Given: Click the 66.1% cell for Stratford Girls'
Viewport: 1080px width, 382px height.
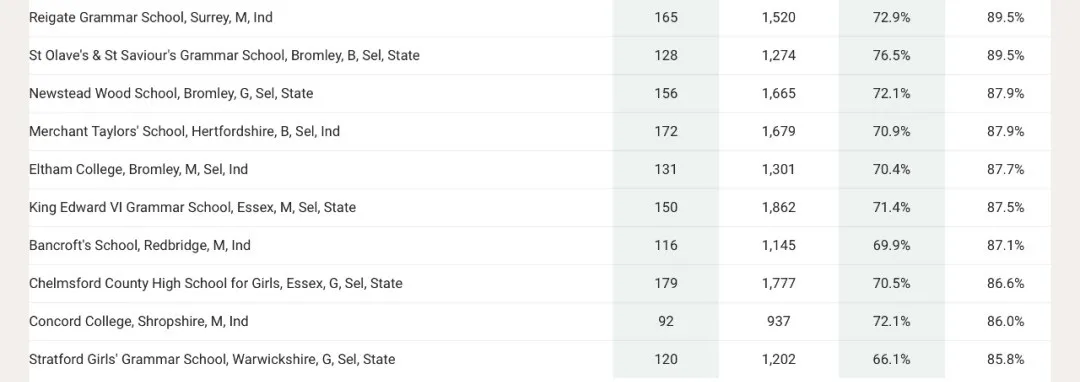Looking at the screenshot, I should tap(891, 359).
